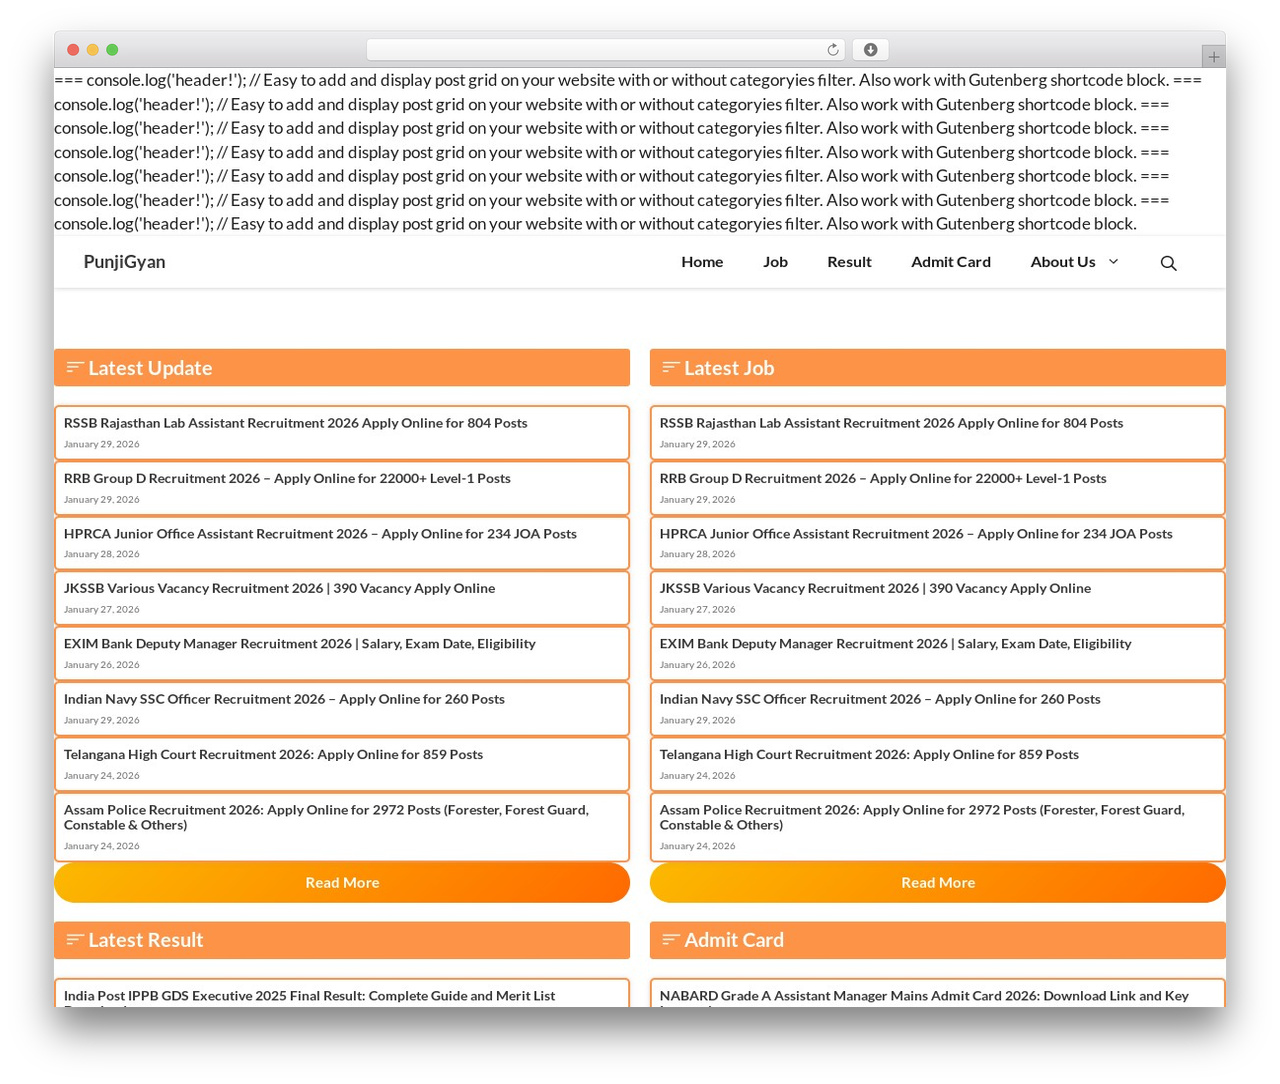Screen dimensions: 1280x1084
Task: Open NABARD Grade A admit card post
Action: (924, 996)
